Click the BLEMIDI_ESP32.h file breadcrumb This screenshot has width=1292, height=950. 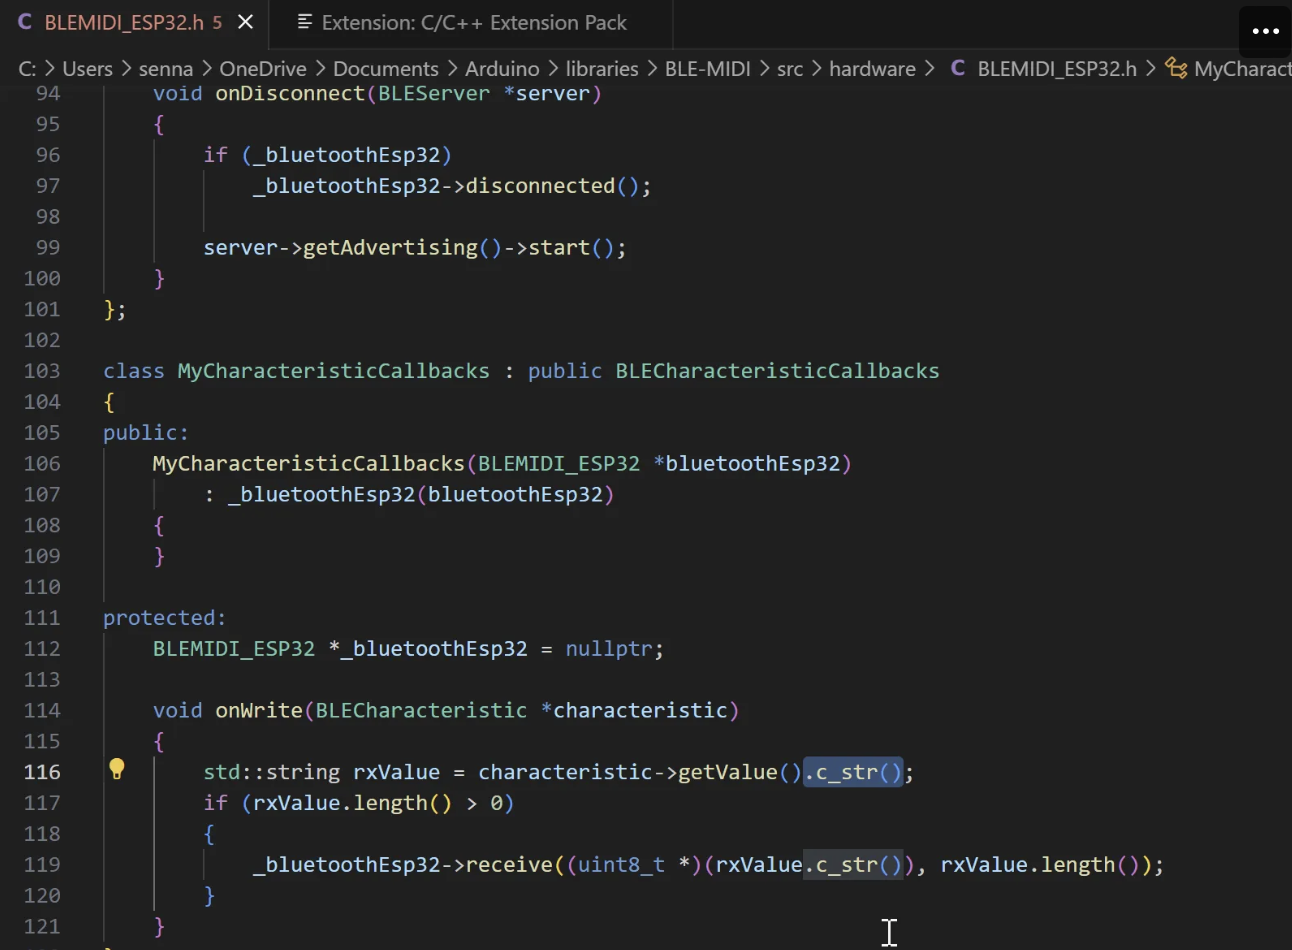pos(1057,68)
